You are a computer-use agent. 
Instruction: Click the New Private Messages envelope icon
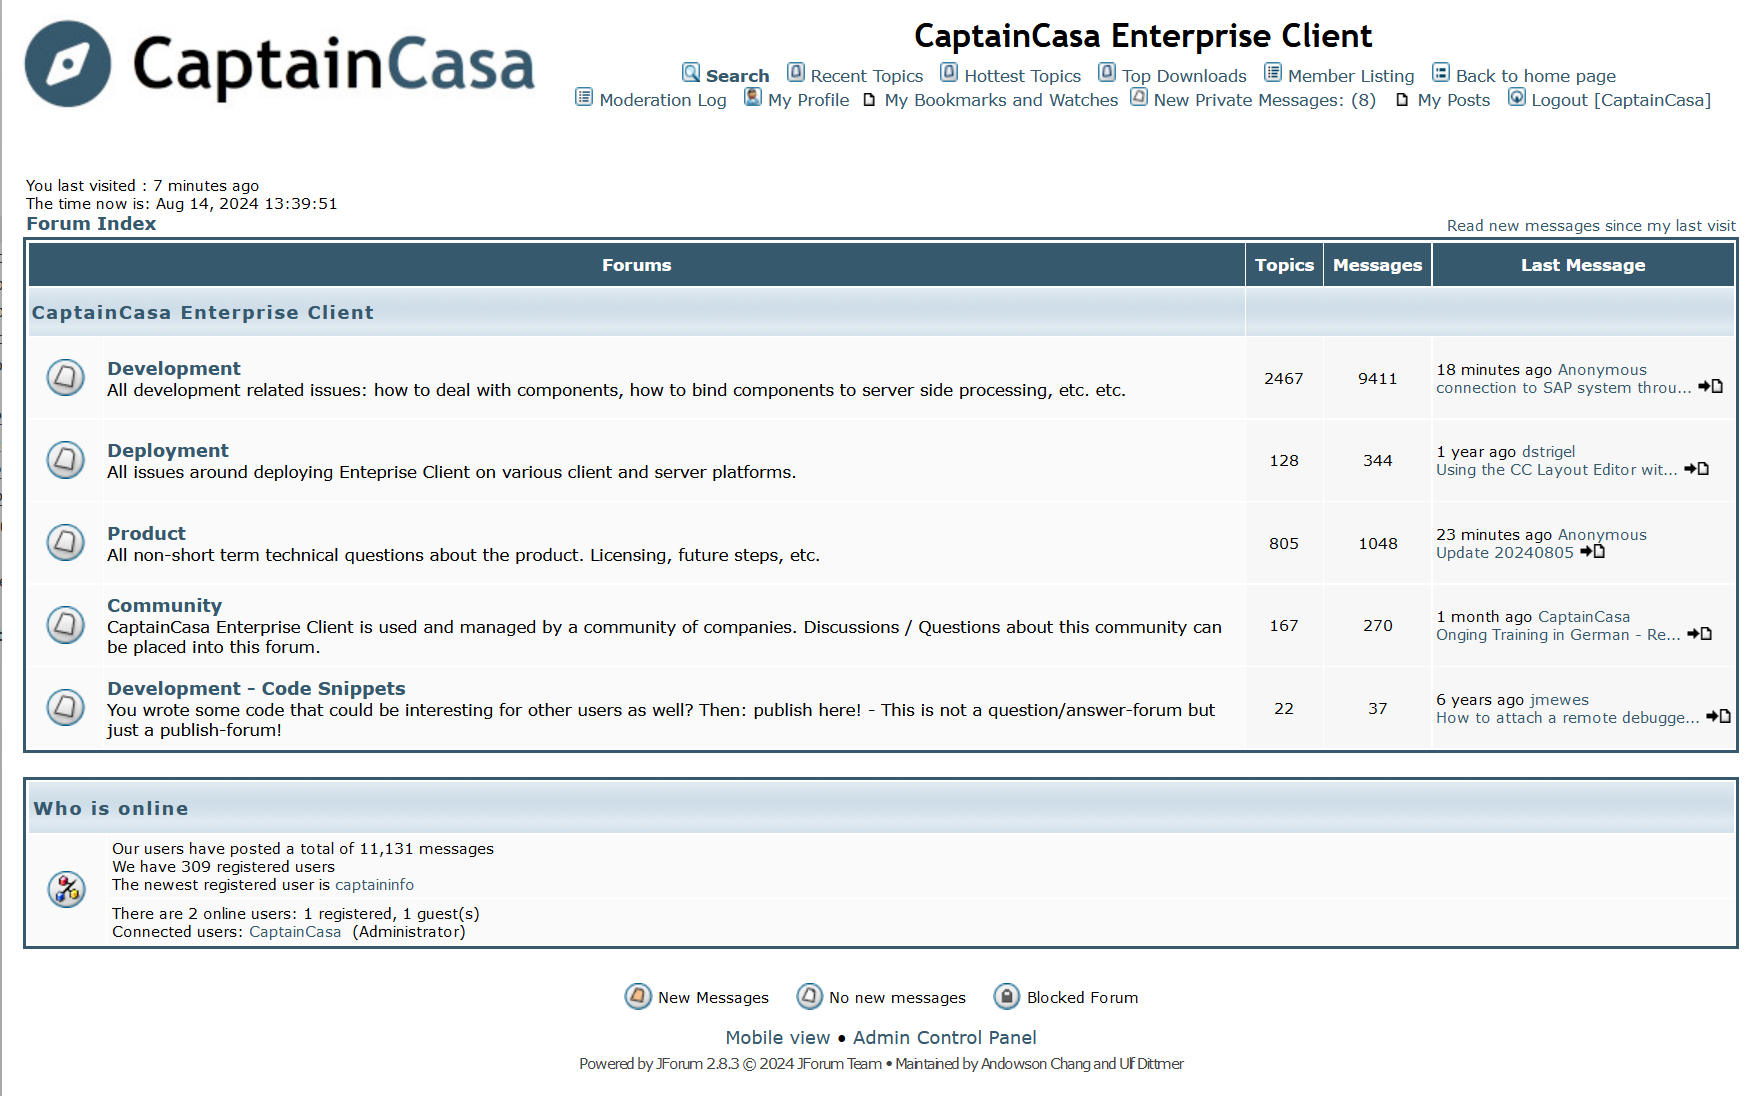(x=1138, y=96)
